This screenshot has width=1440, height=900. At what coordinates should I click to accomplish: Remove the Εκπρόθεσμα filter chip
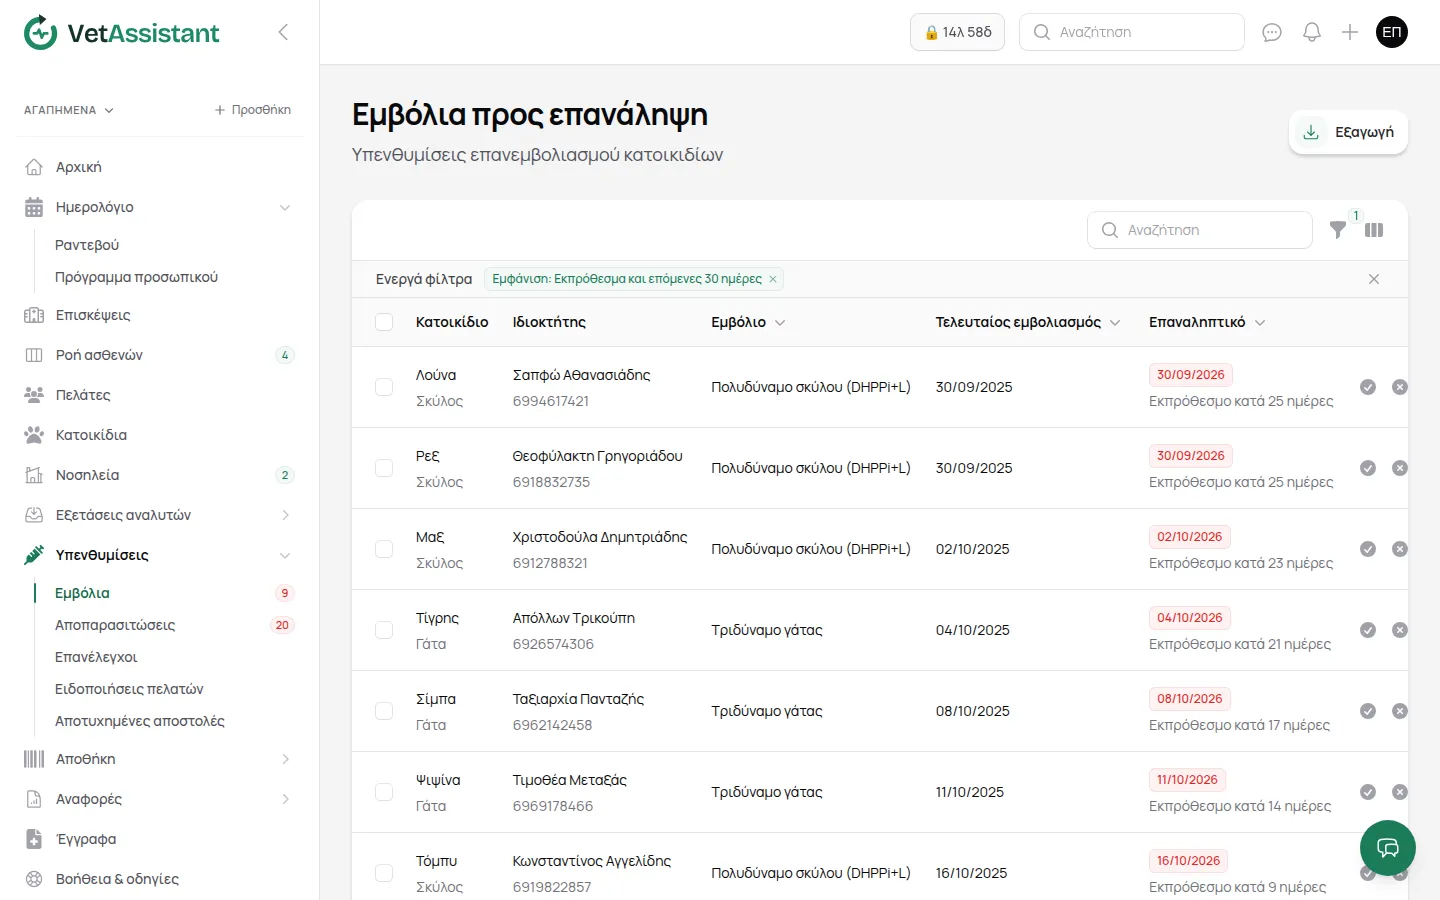coord(773,279)
